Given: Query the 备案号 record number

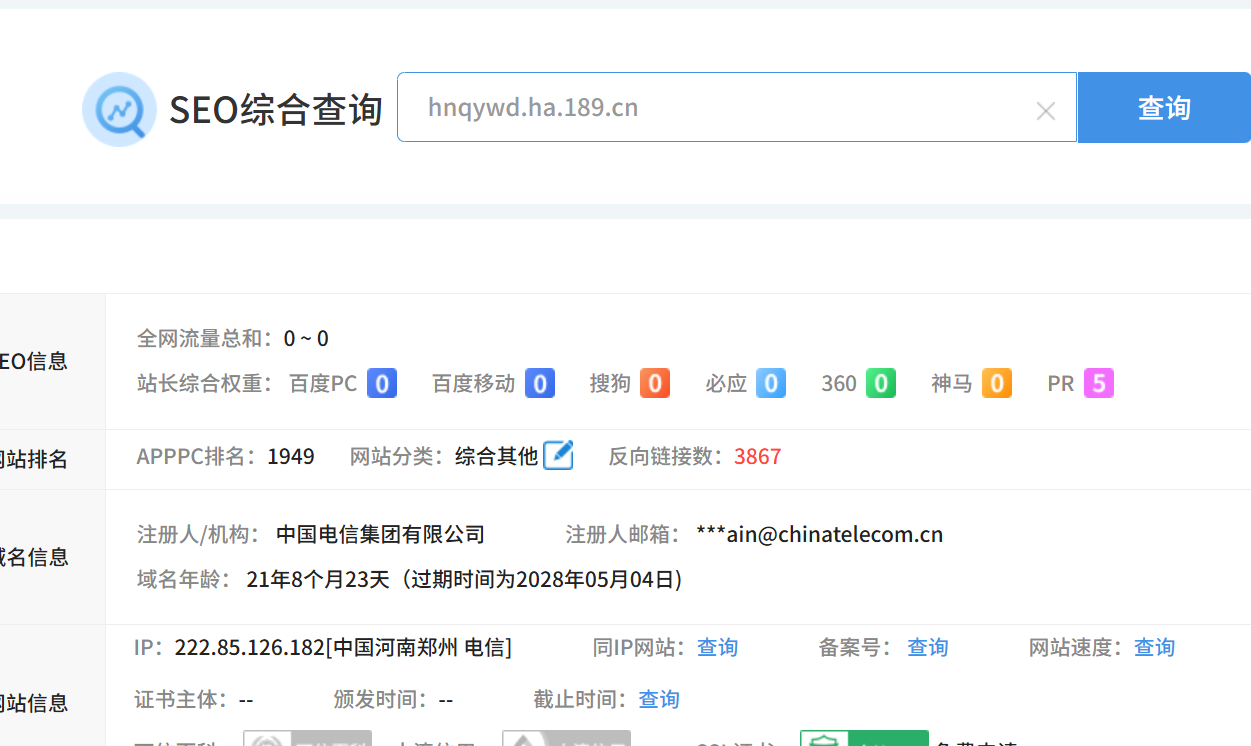Looking at the screenshot, I should 927,648.
